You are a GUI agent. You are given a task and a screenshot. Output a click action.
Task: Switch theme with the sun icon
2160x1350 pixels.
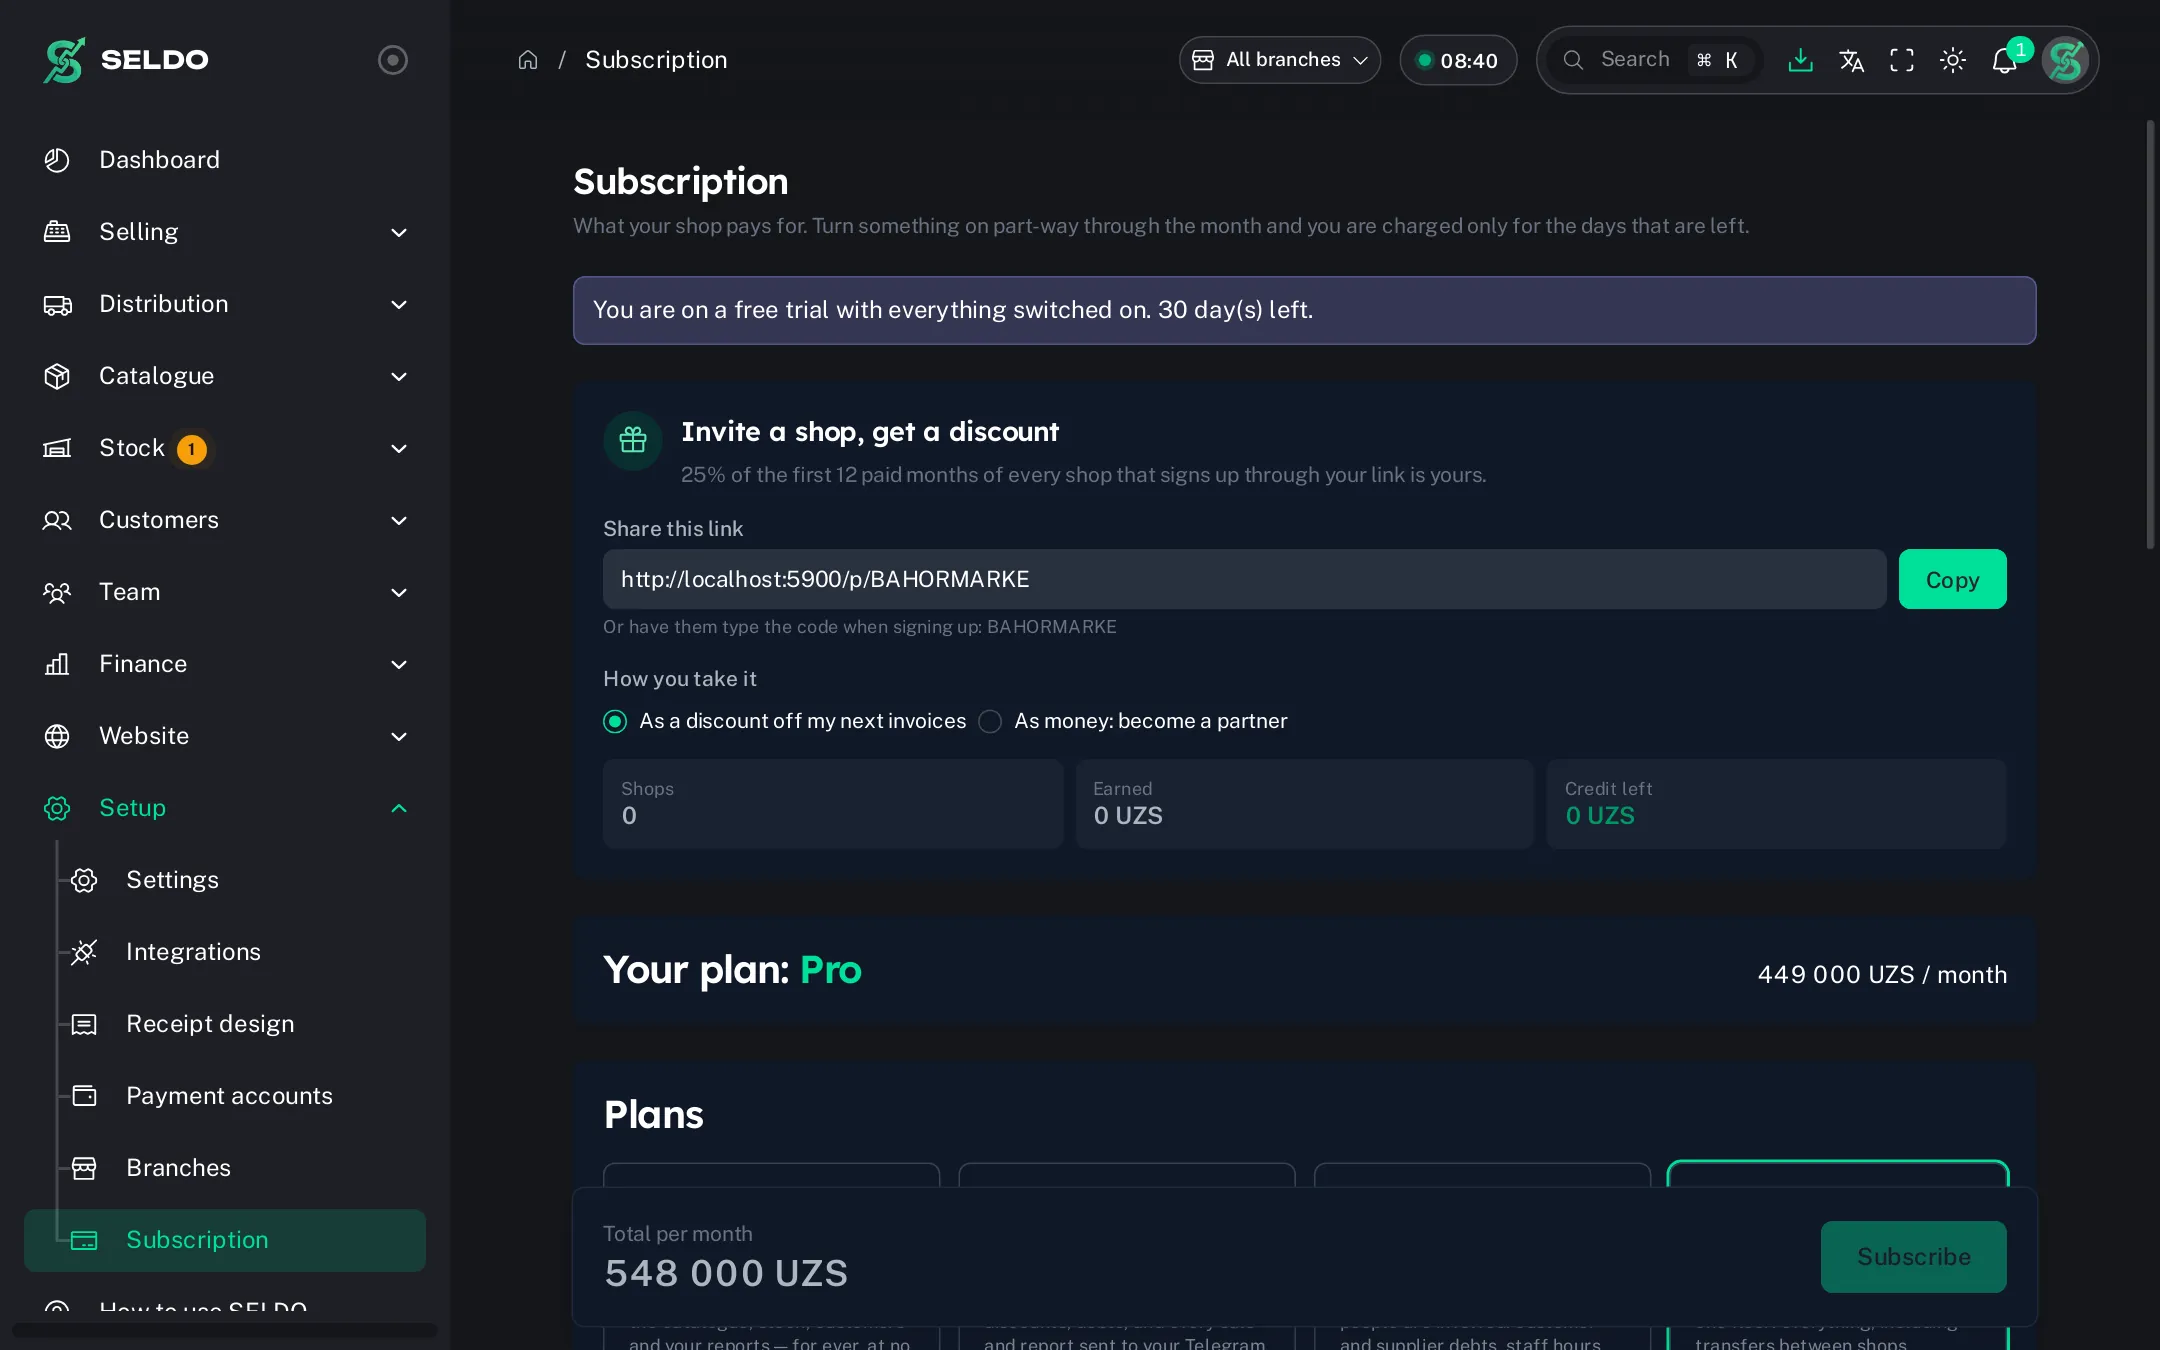[1953, 60]
